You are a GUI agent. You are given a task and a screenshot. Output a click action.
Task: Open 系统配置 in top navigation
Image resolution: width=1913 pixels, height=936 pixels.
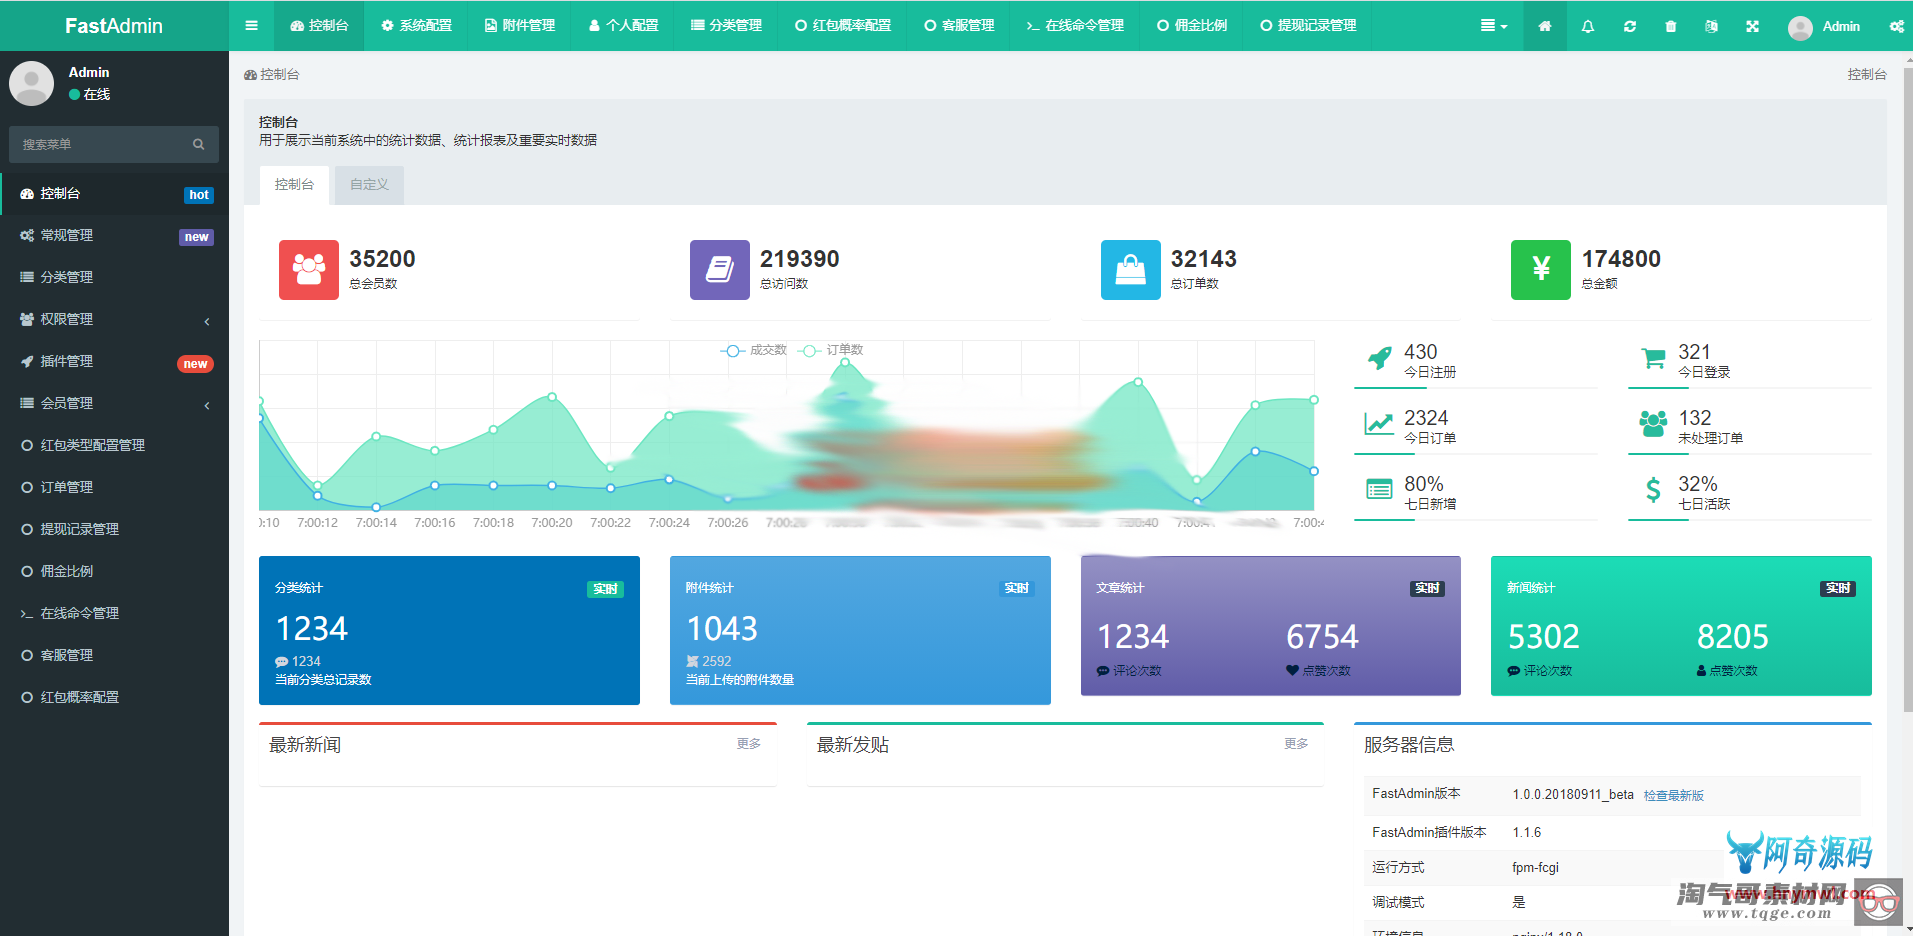tap(416, 26)
